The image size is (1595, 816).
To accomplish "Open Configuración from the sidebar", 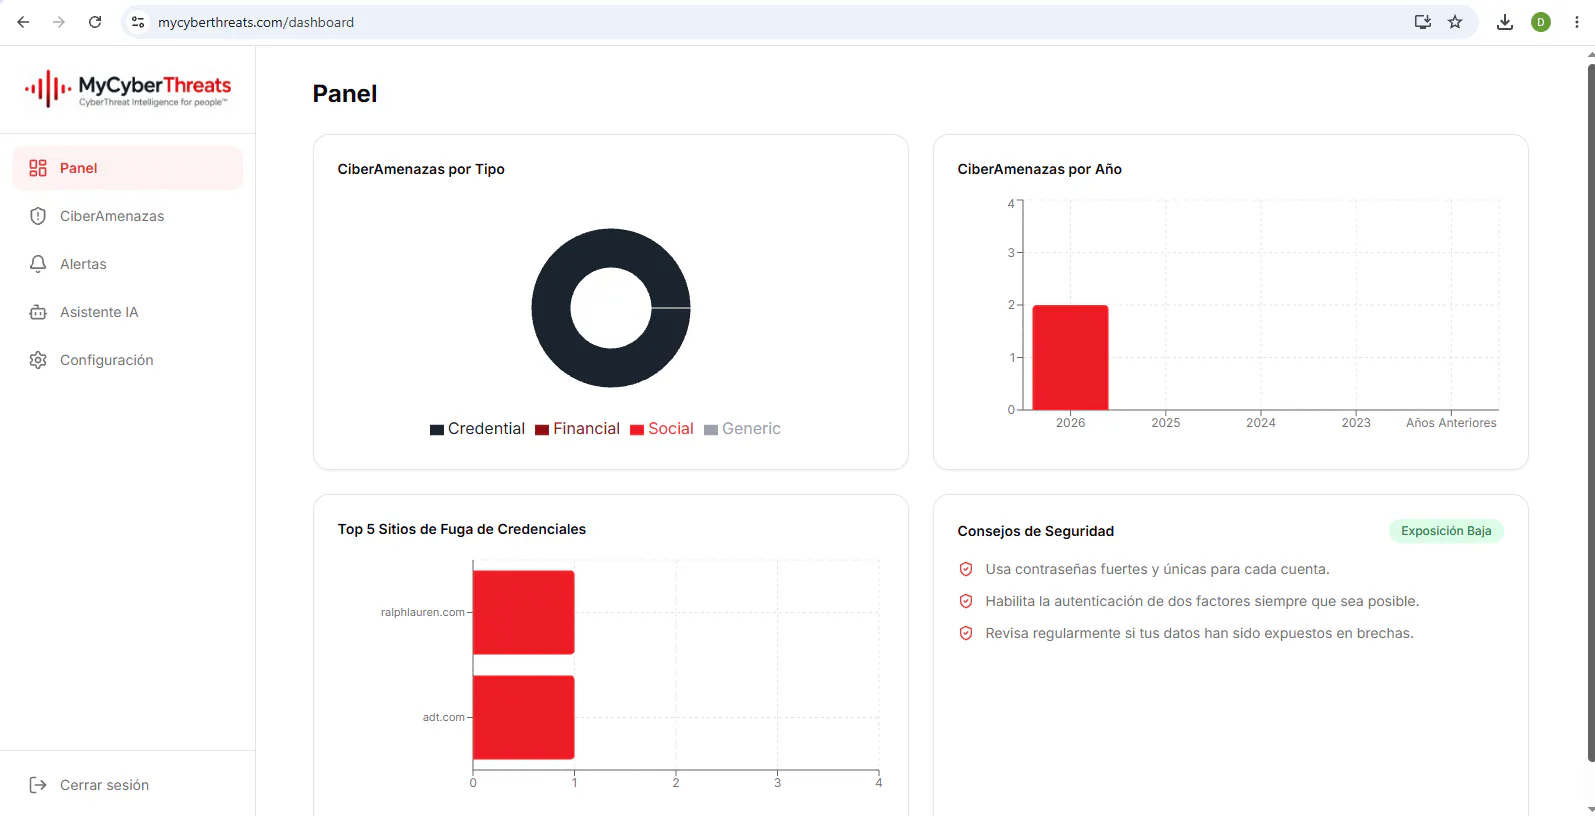I will tap(128, 360).
